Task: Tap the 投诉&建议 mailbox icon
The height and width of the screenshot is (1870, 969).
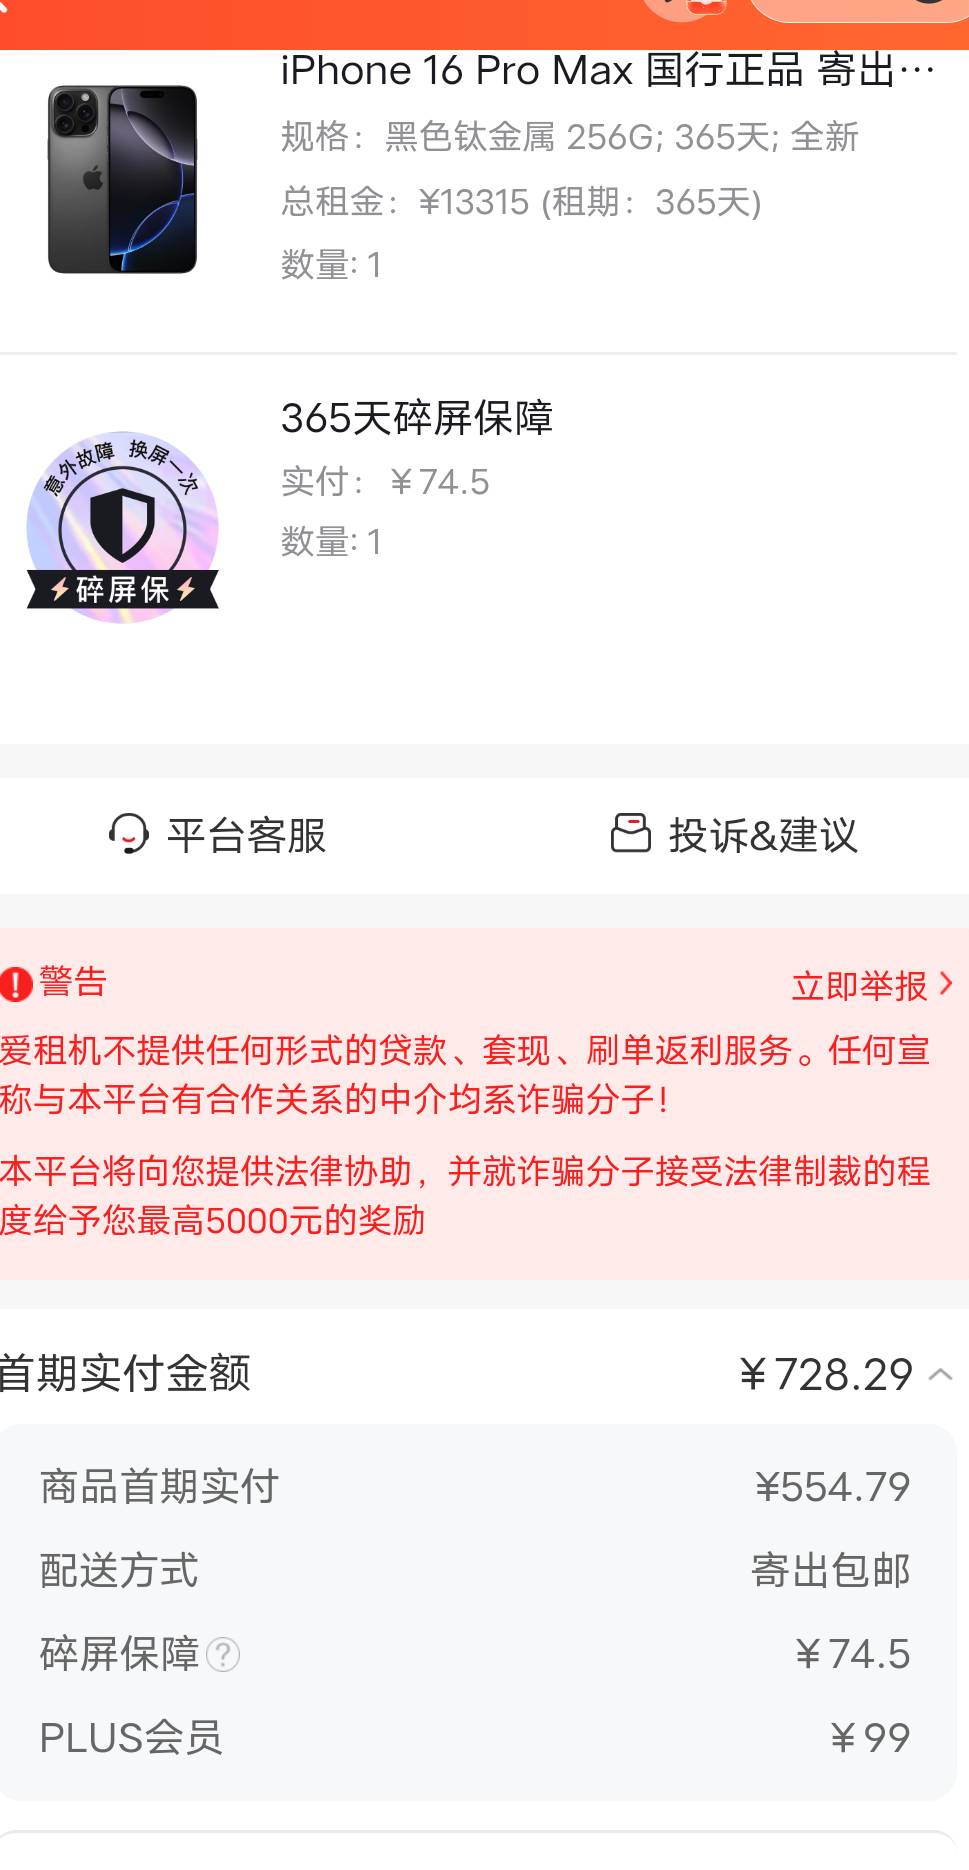Action: 631,833
